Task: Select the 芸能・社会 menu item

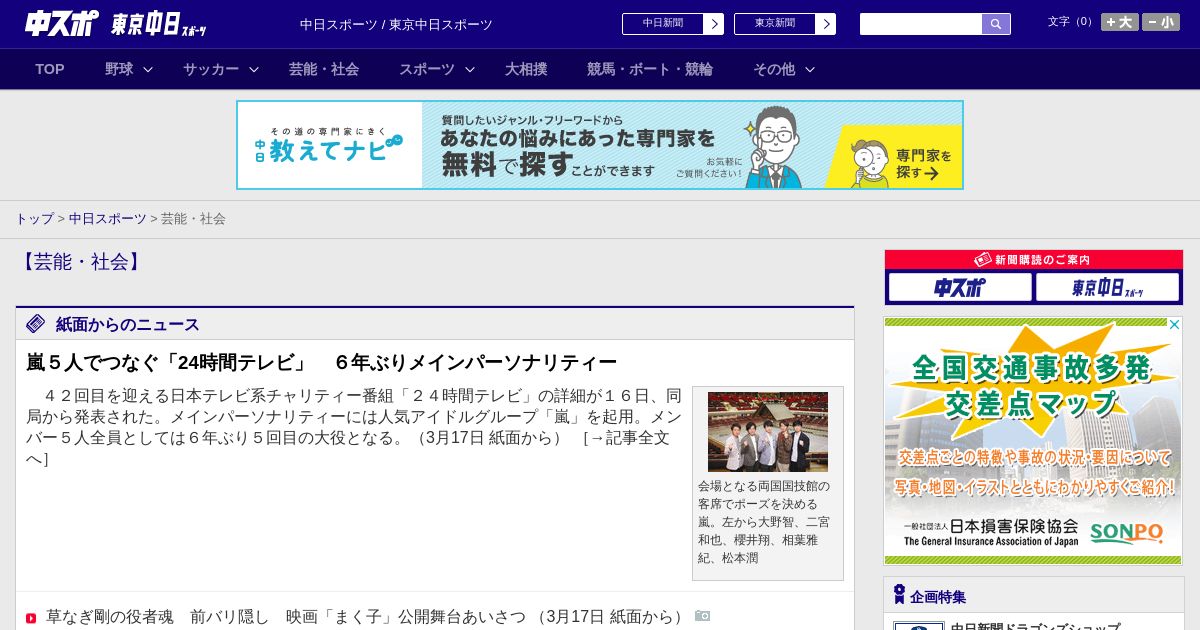Action: 324,69
